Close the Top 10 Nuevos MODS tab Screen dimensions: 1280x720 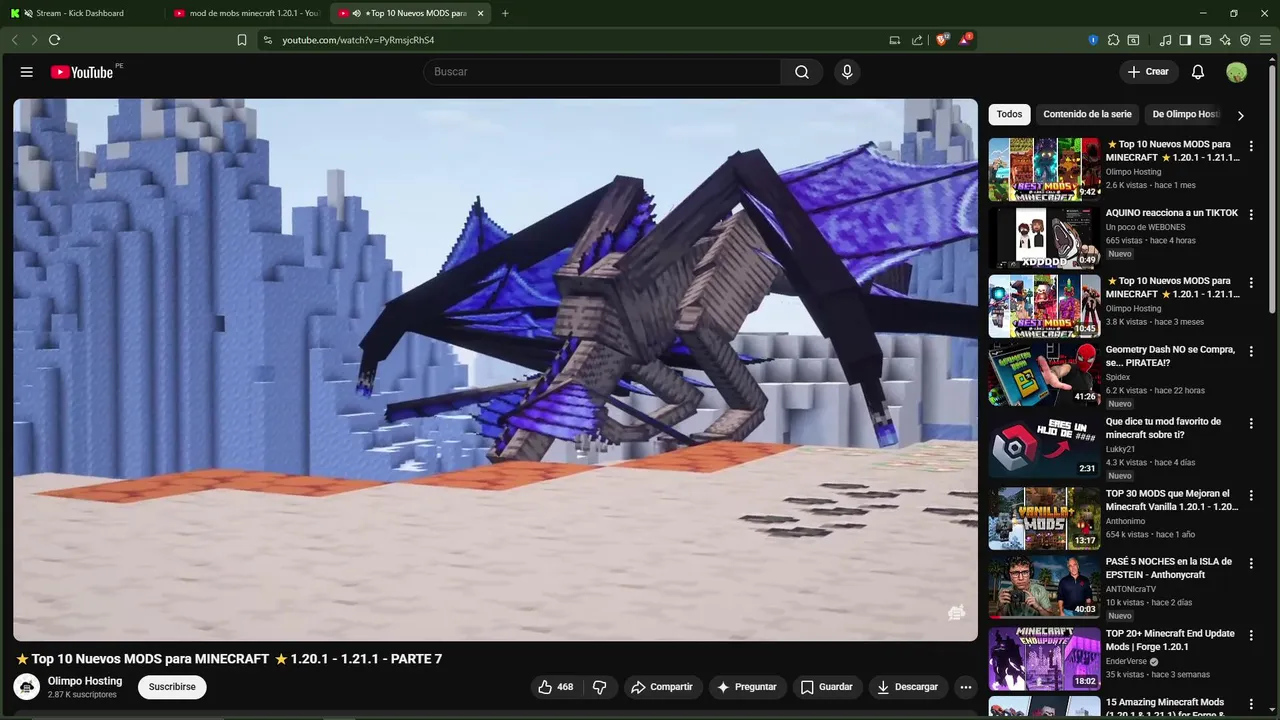pyautogui.click(x=481, y=13)
